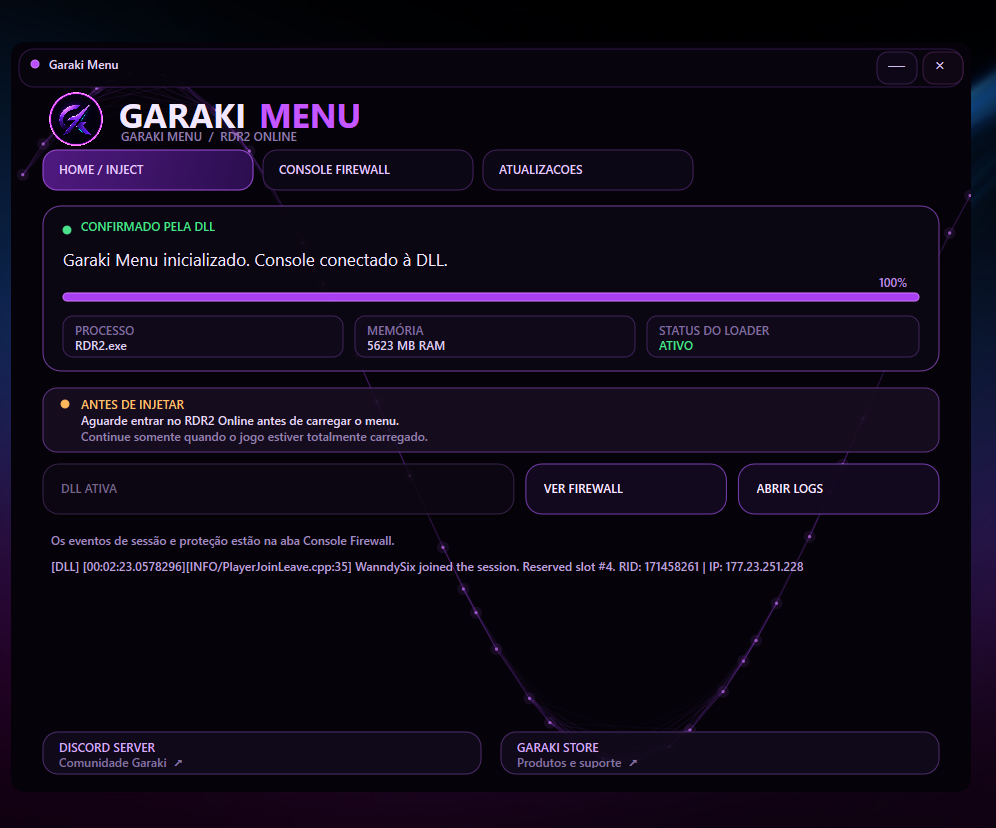
Task: Click the orange dot beside ANTES DE INJETAR
Action: [x=65, y=404]
